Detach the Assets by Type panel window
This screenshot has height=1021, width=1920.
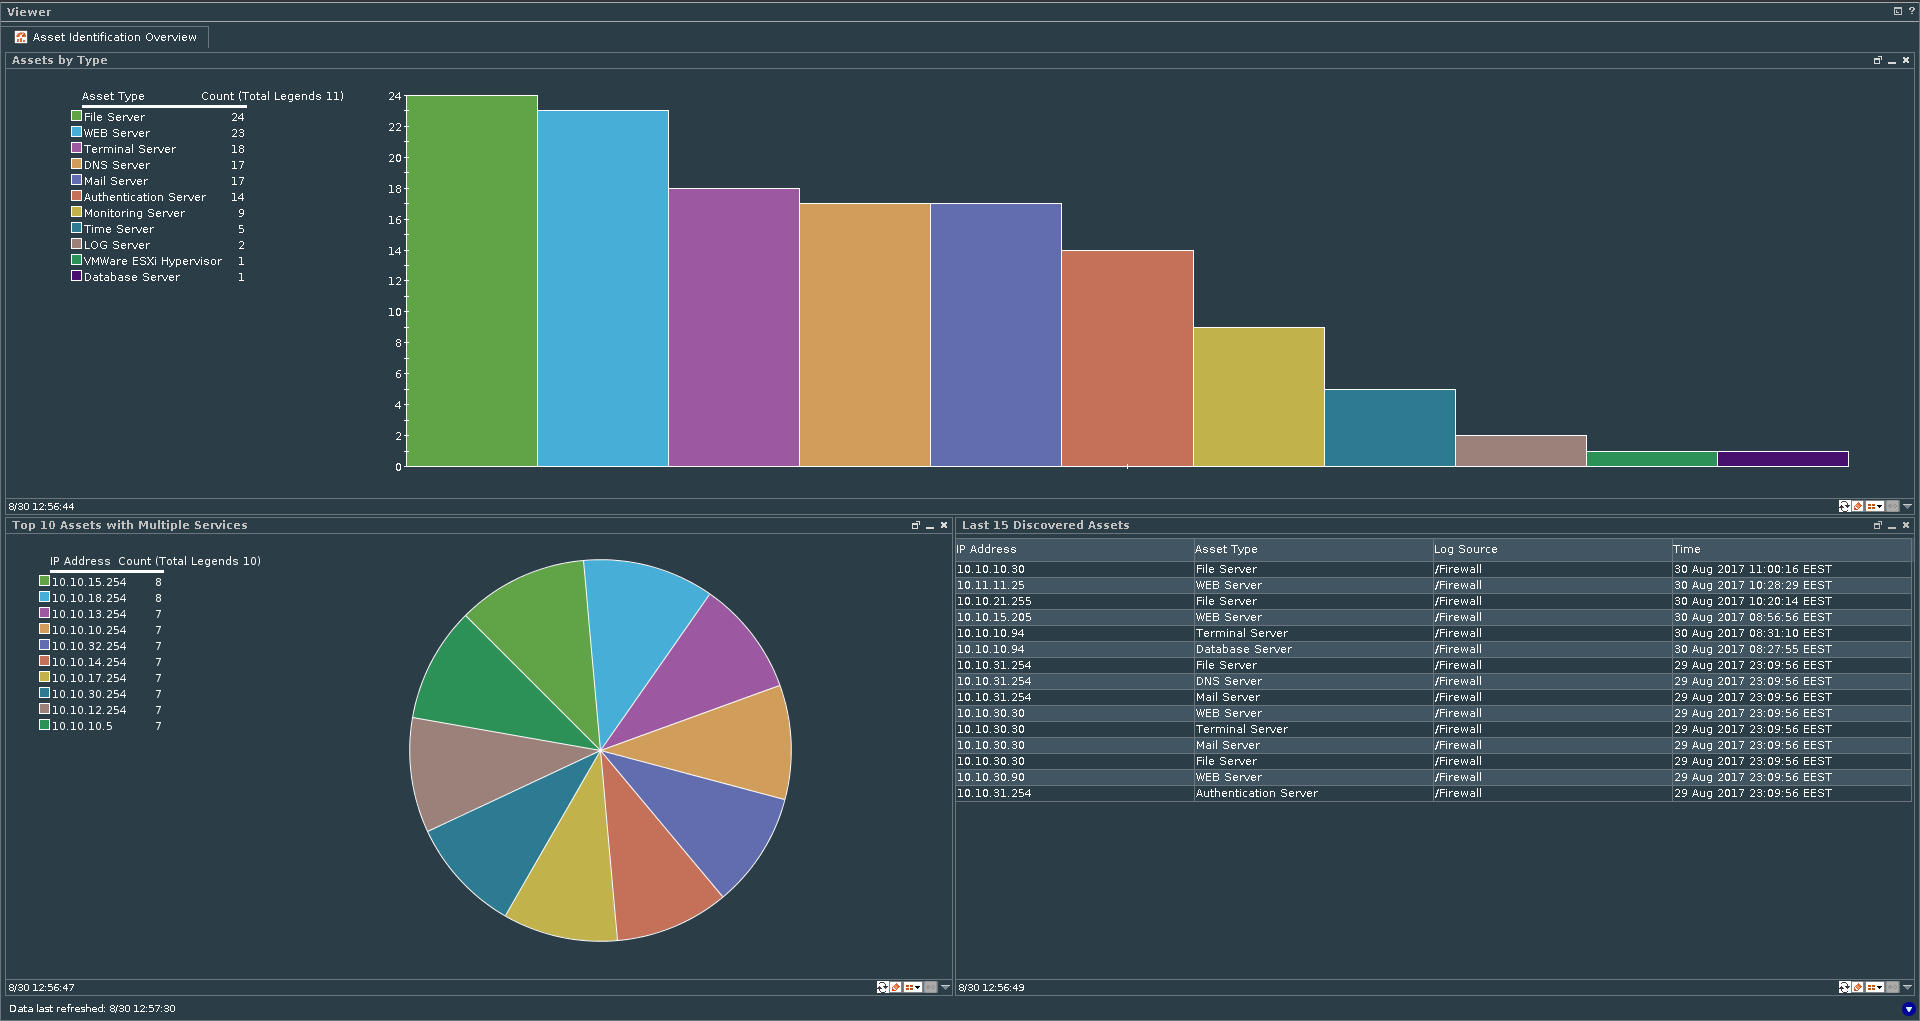pos(1877,61)
